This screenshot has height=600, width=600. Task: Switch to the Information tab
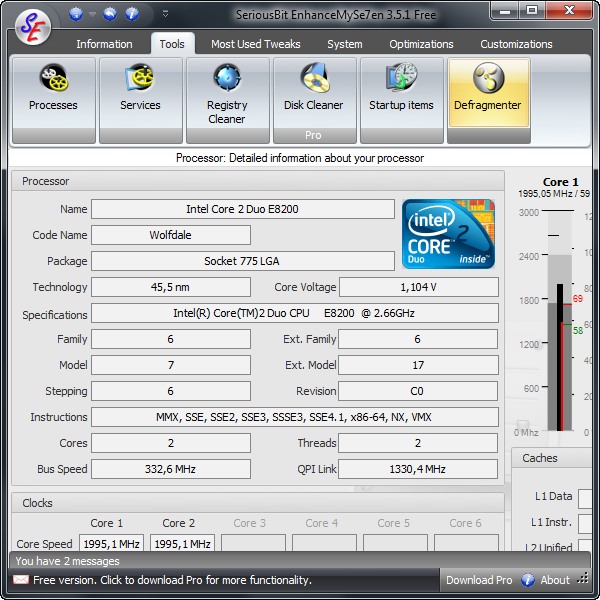coord(104,44)
